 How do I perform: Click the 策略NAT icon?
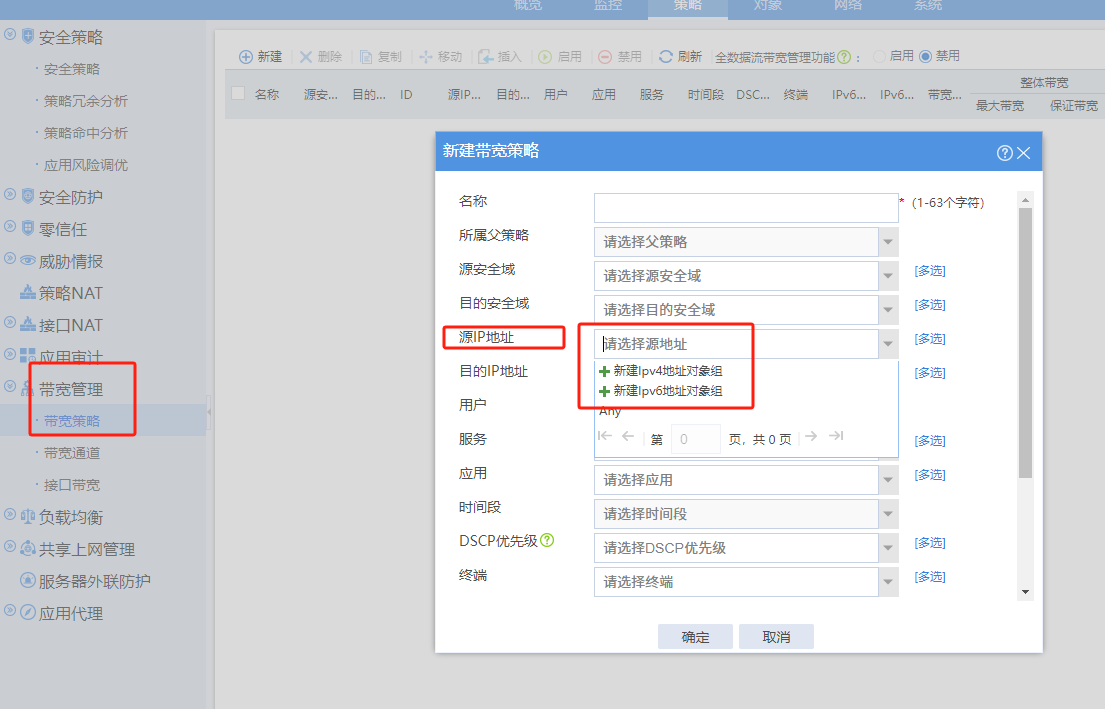[27, 292]
